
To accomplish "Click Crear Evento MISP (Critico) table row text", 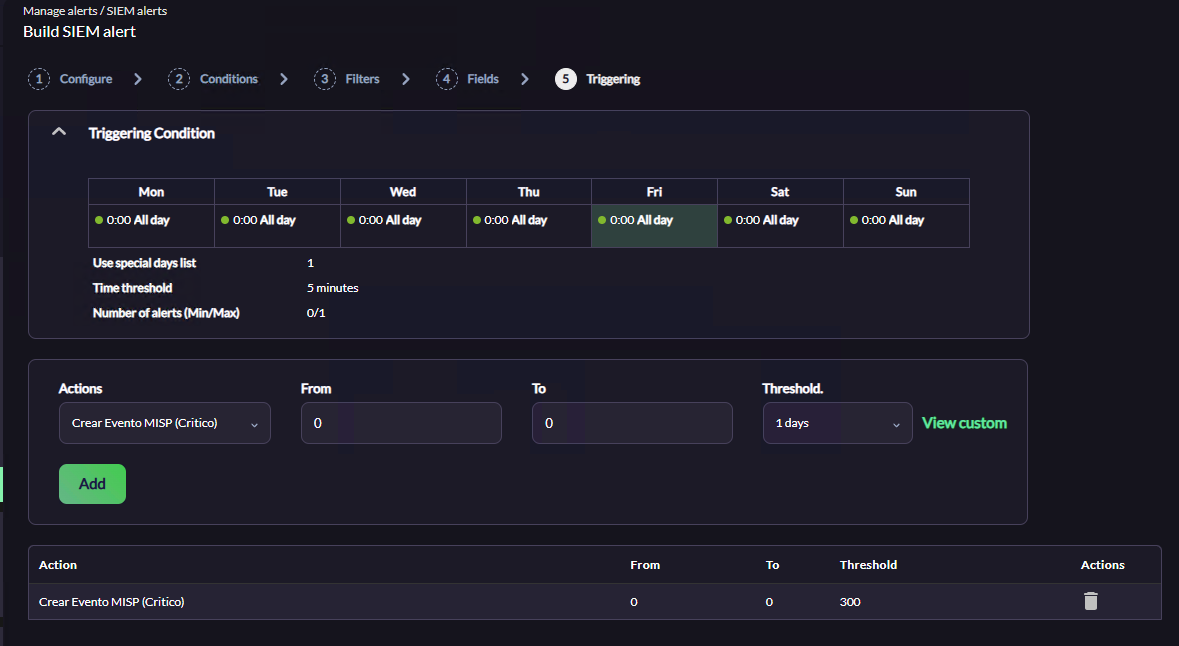I will tap(111, 602).
